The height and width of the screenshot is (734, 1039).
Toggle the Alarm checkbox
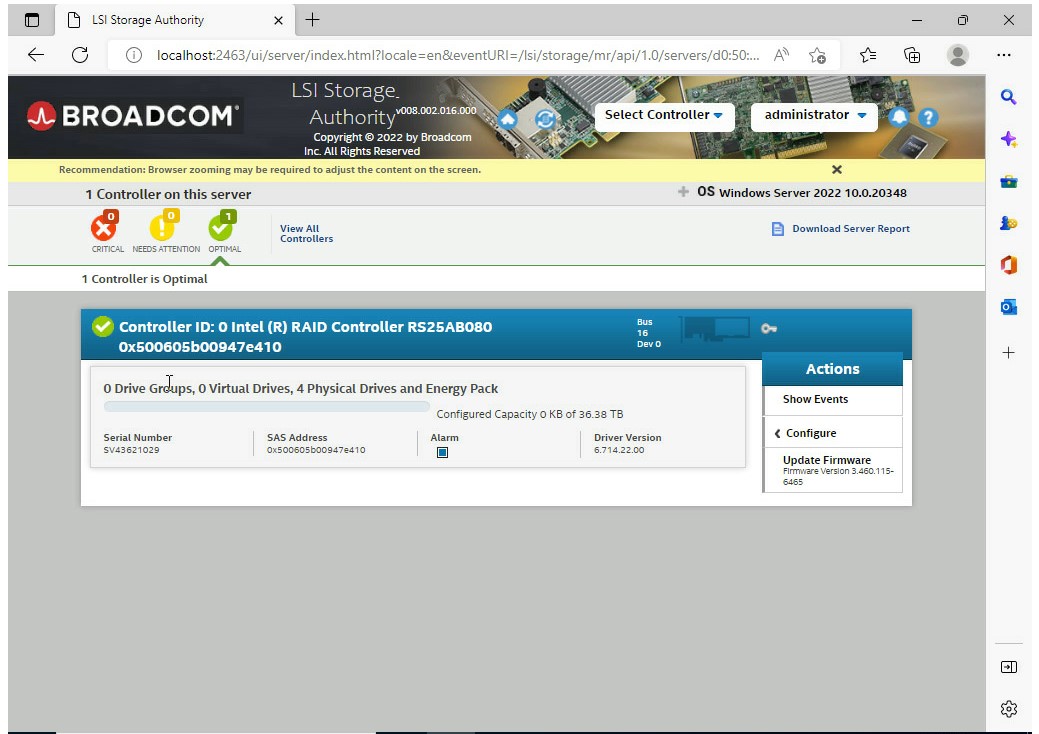click(x=442, y=452)
